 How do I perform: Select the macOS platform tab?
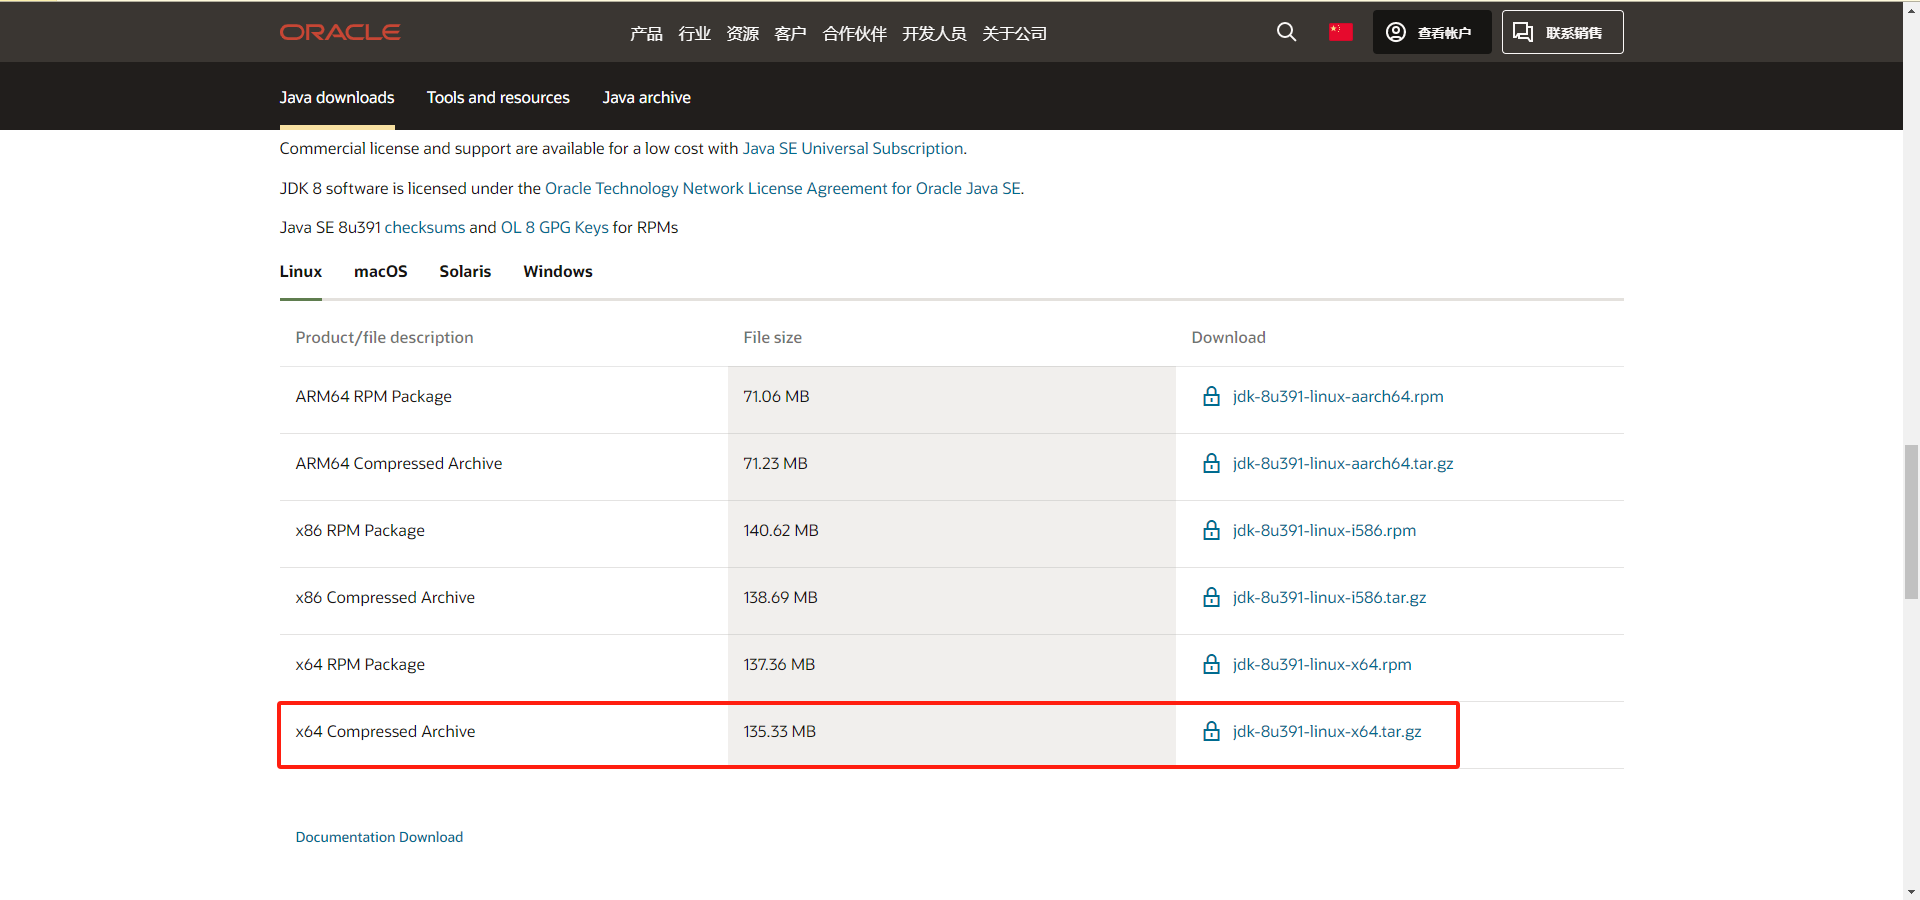[381, 271]
